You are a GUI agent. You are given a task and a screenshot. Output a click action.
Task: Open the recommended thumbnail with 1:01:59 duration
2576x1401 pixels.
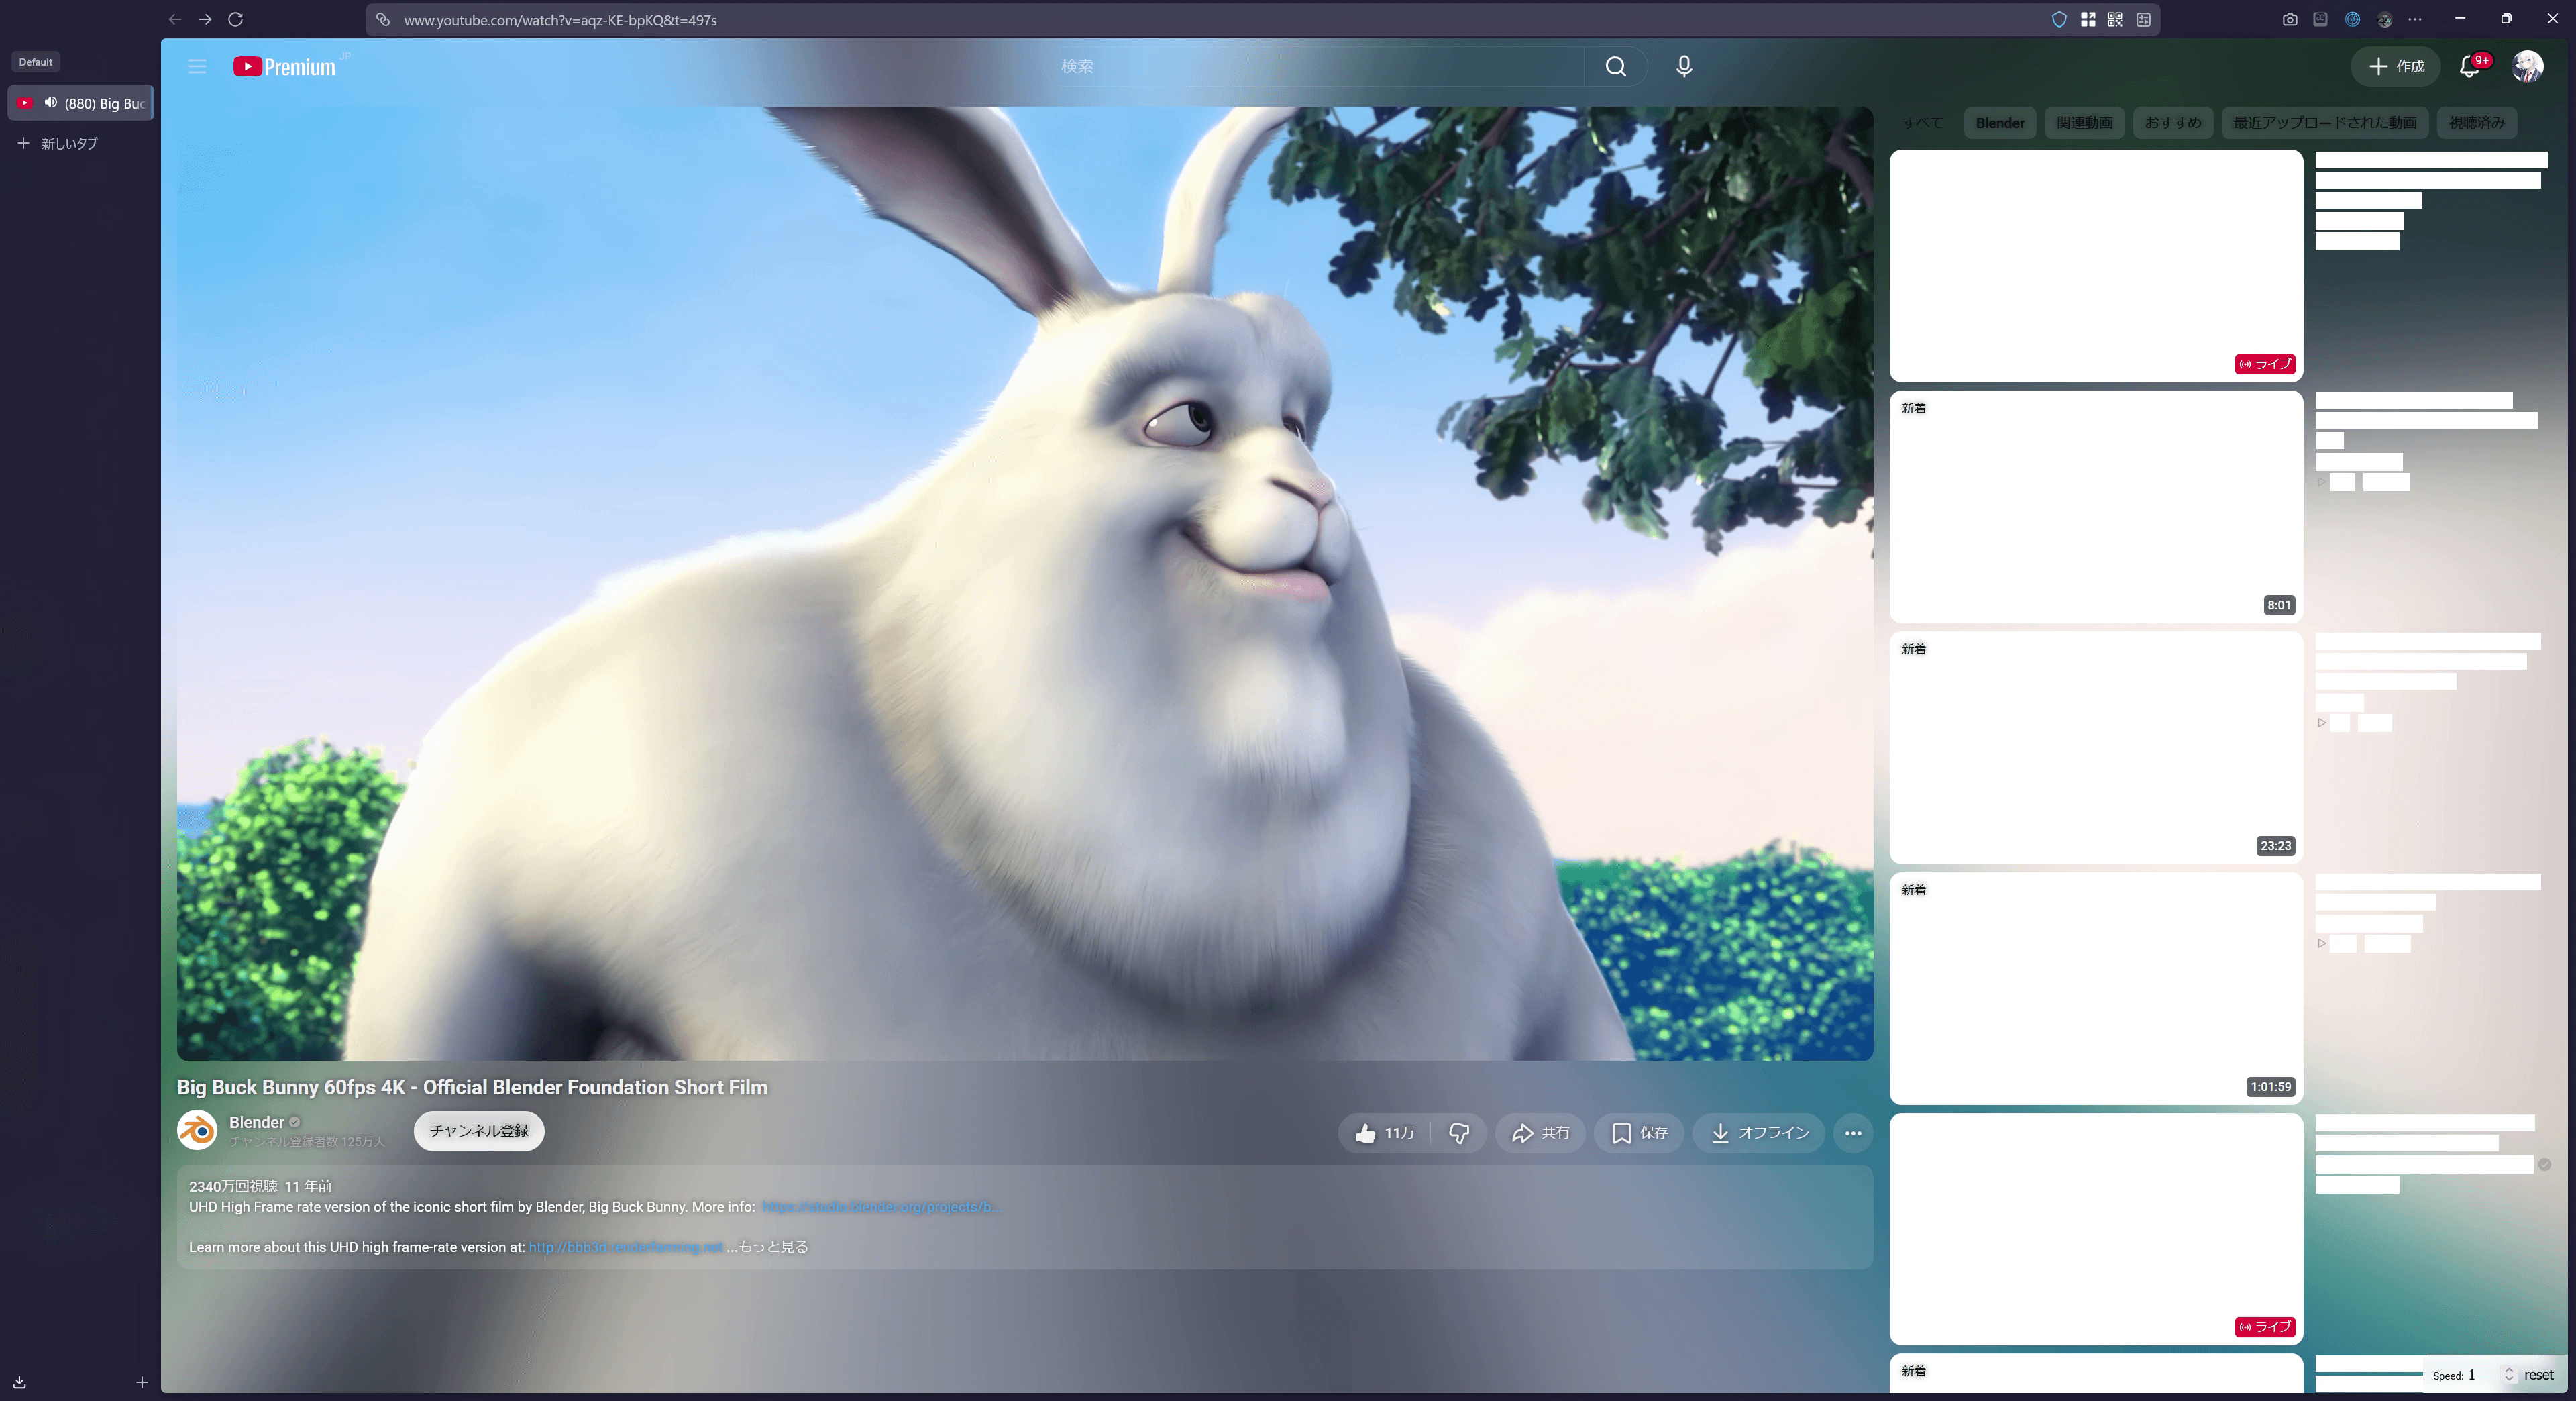(2096, 988)
